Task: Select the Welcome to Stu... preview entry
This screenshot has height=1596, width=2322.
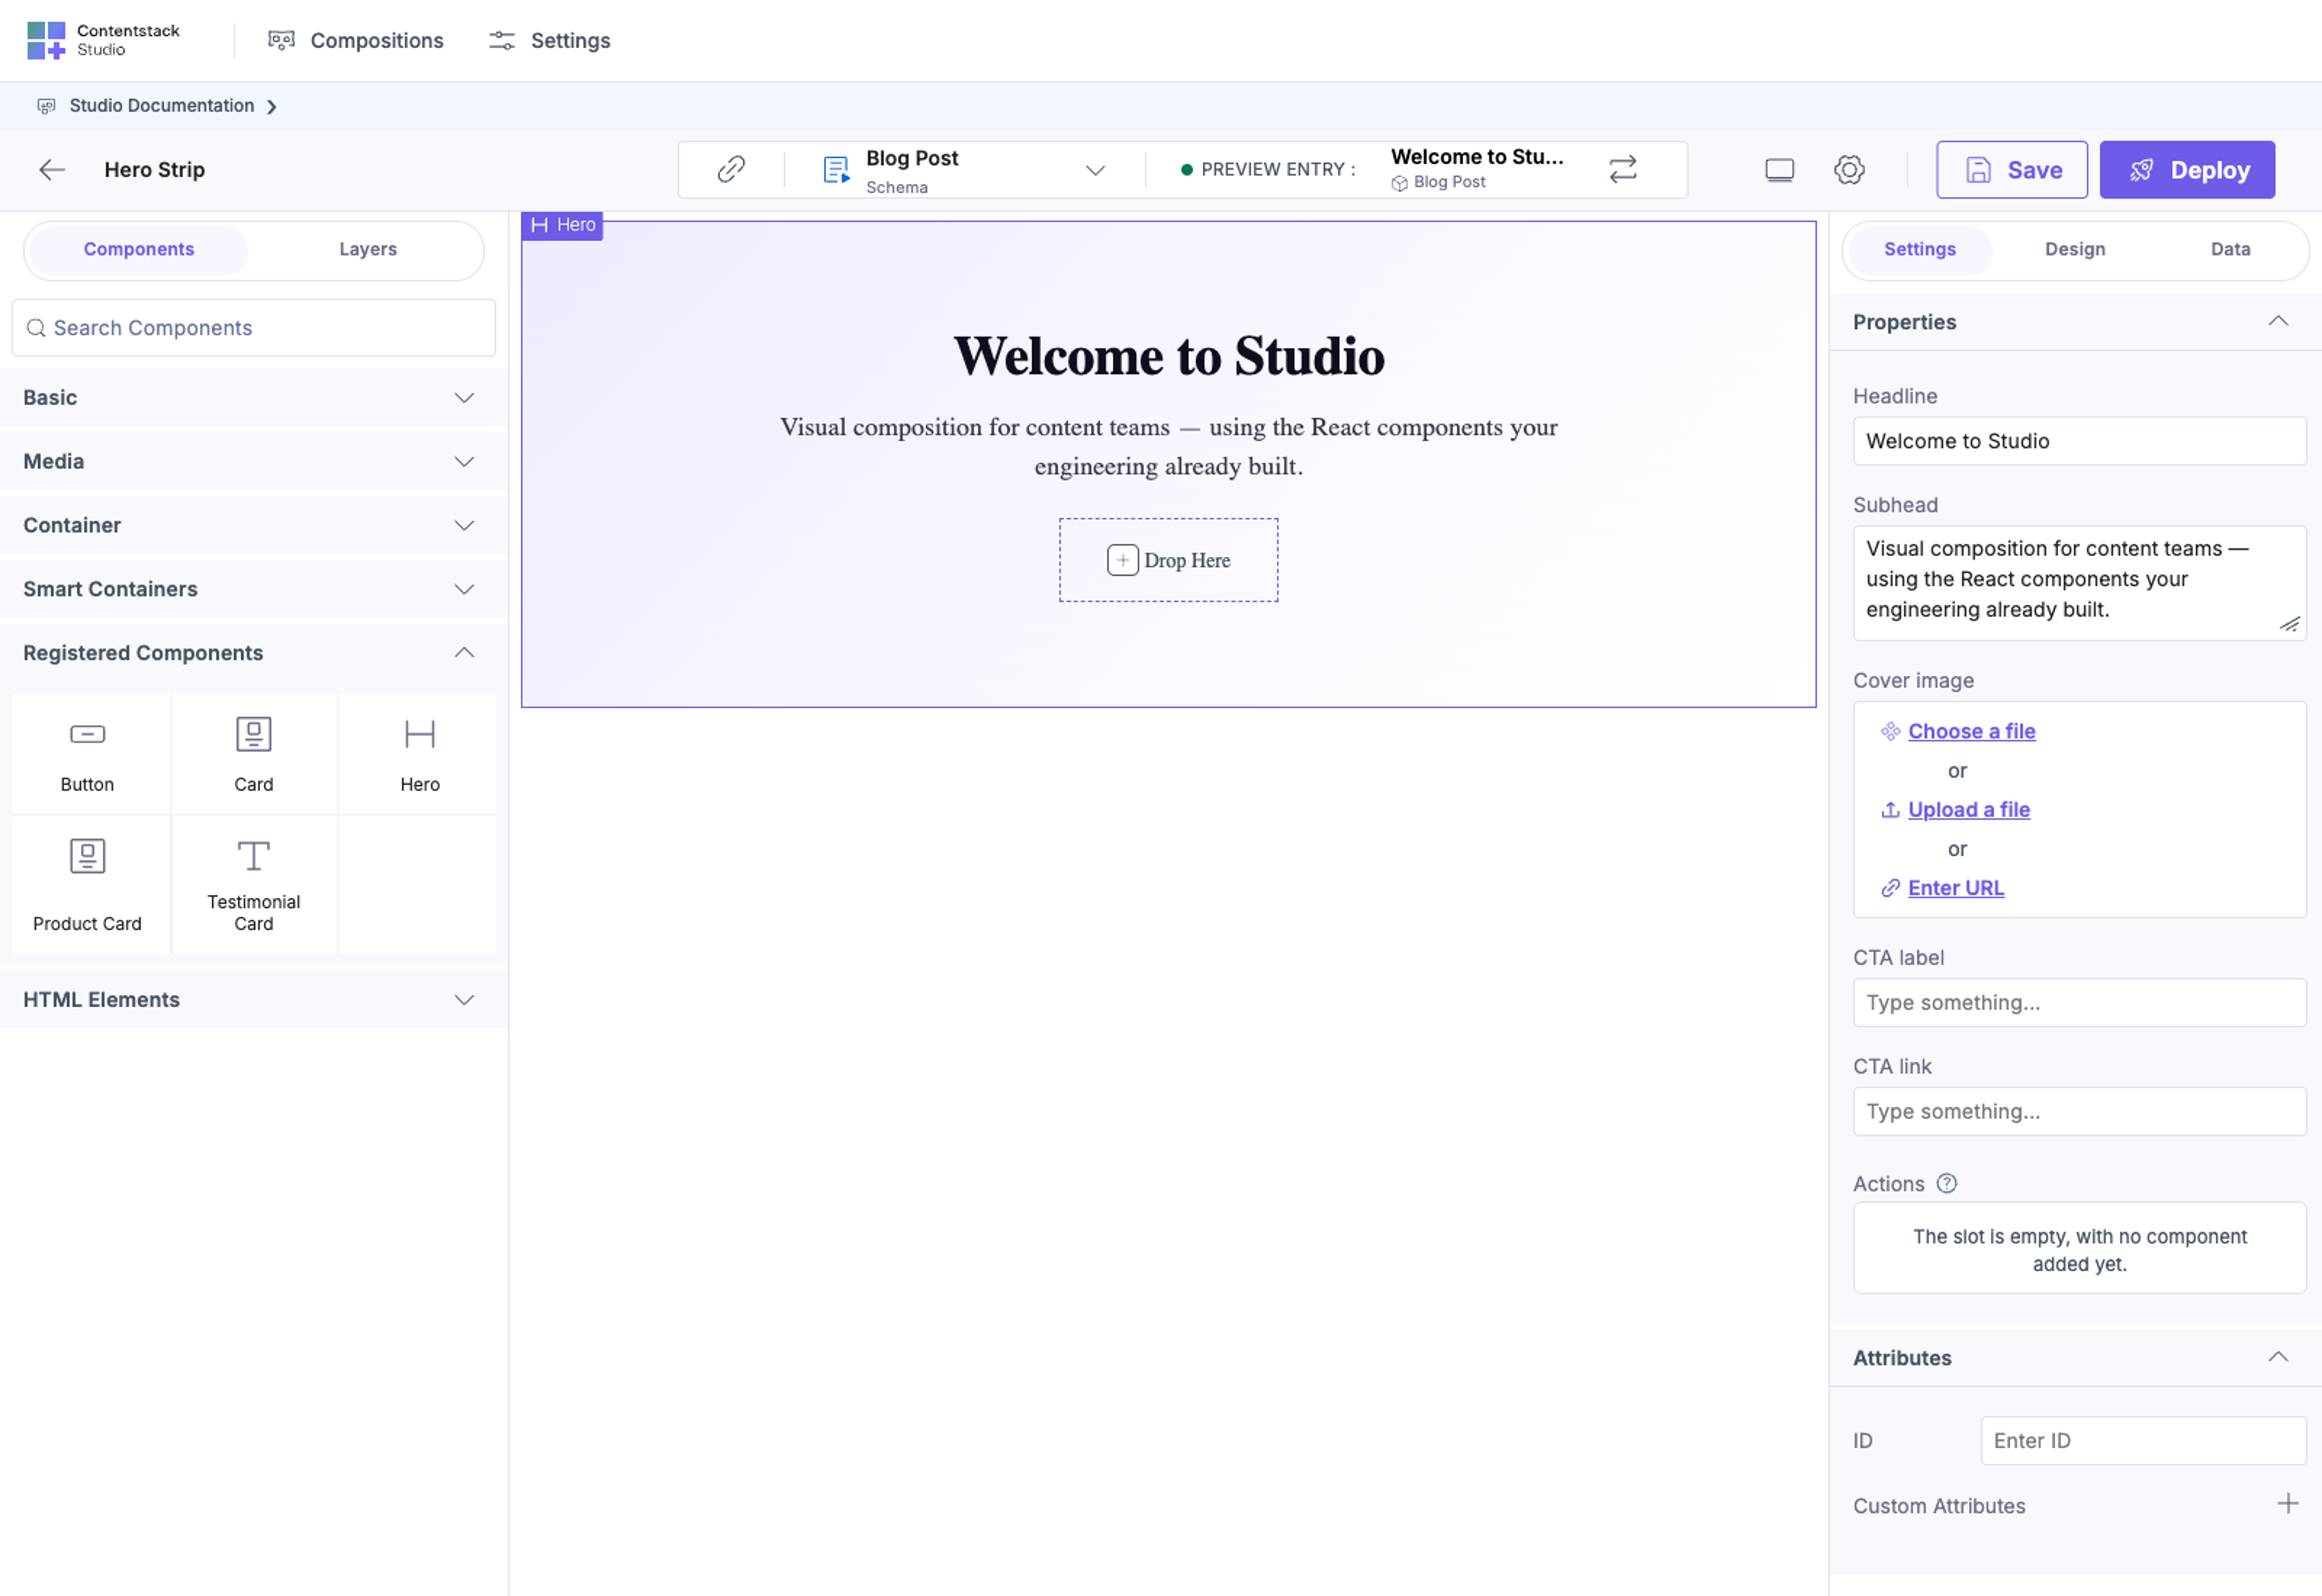Action: click(1477, 168)
